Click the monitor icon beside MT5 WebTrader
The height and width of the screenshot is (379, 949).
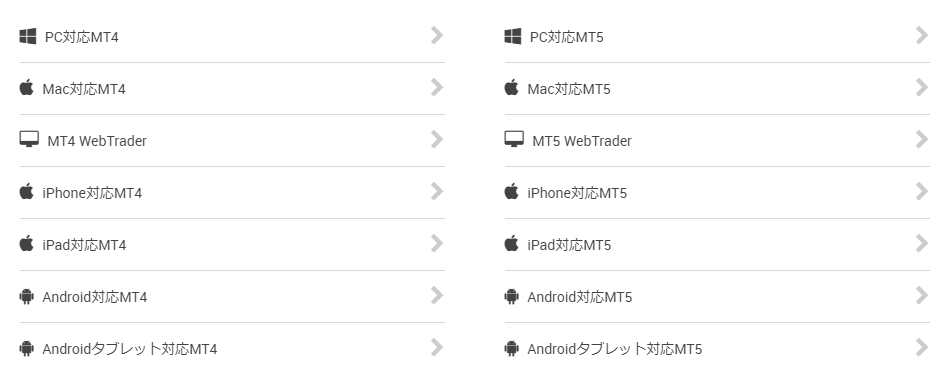pos(514,140)
